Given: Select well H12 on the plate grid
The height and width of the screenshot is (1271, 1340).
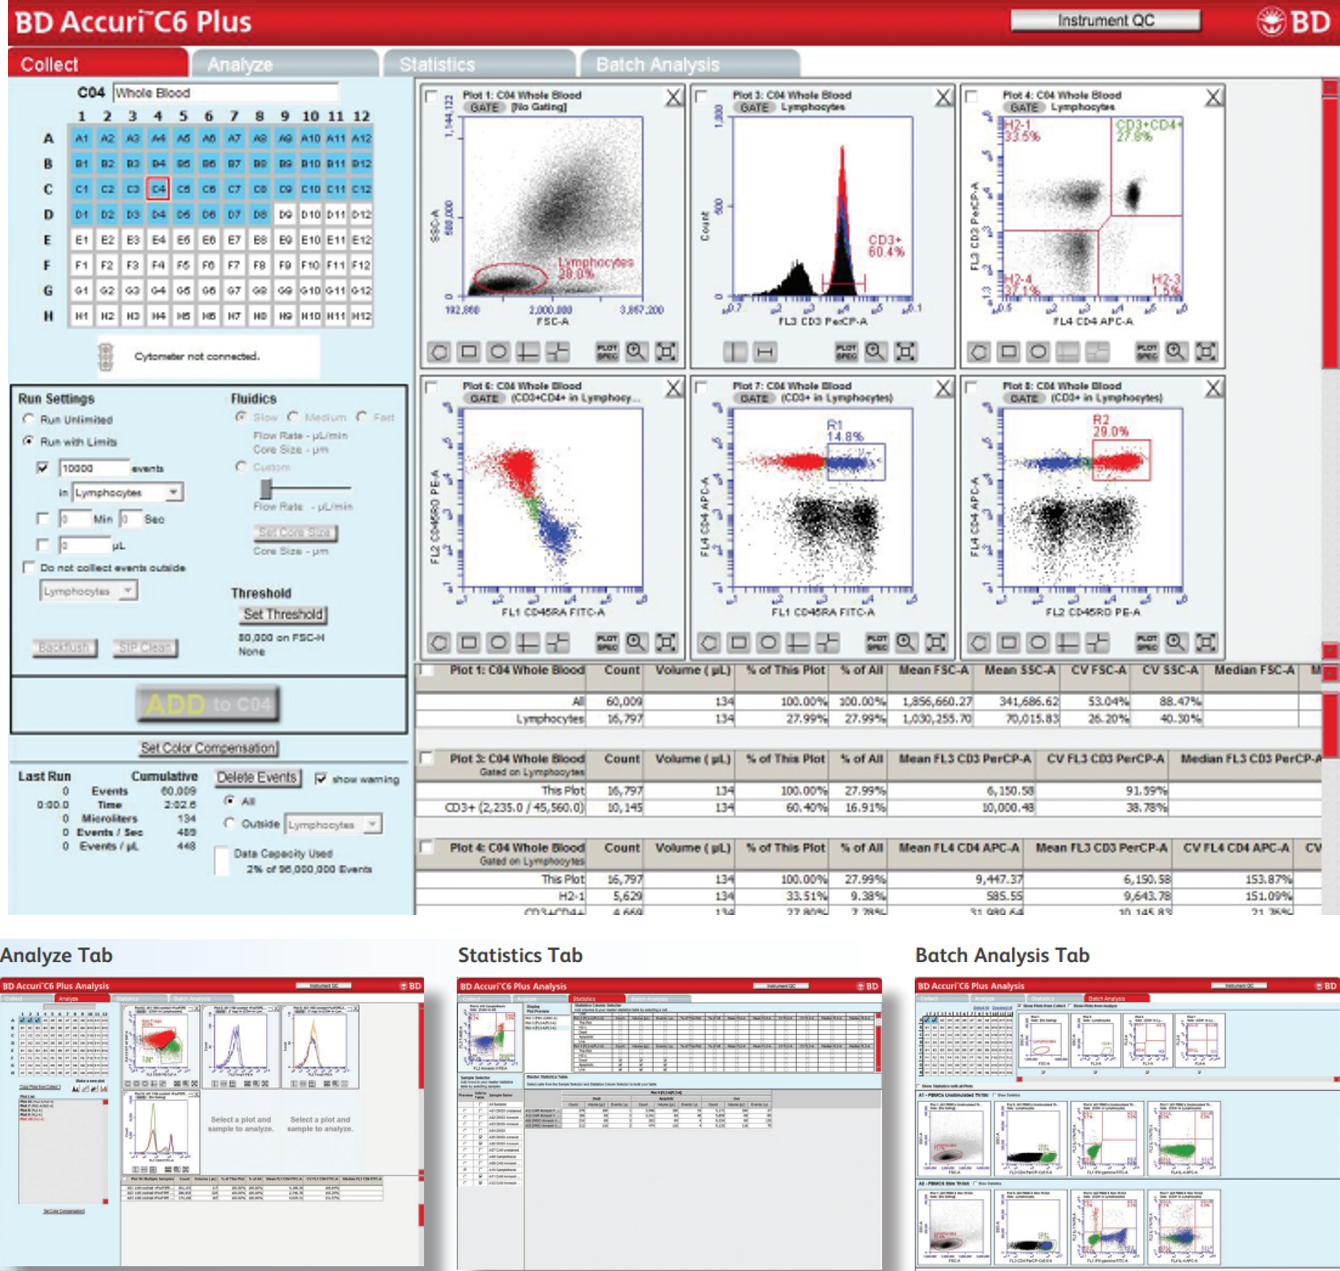Looking at the screenshot, I should 361,315.
